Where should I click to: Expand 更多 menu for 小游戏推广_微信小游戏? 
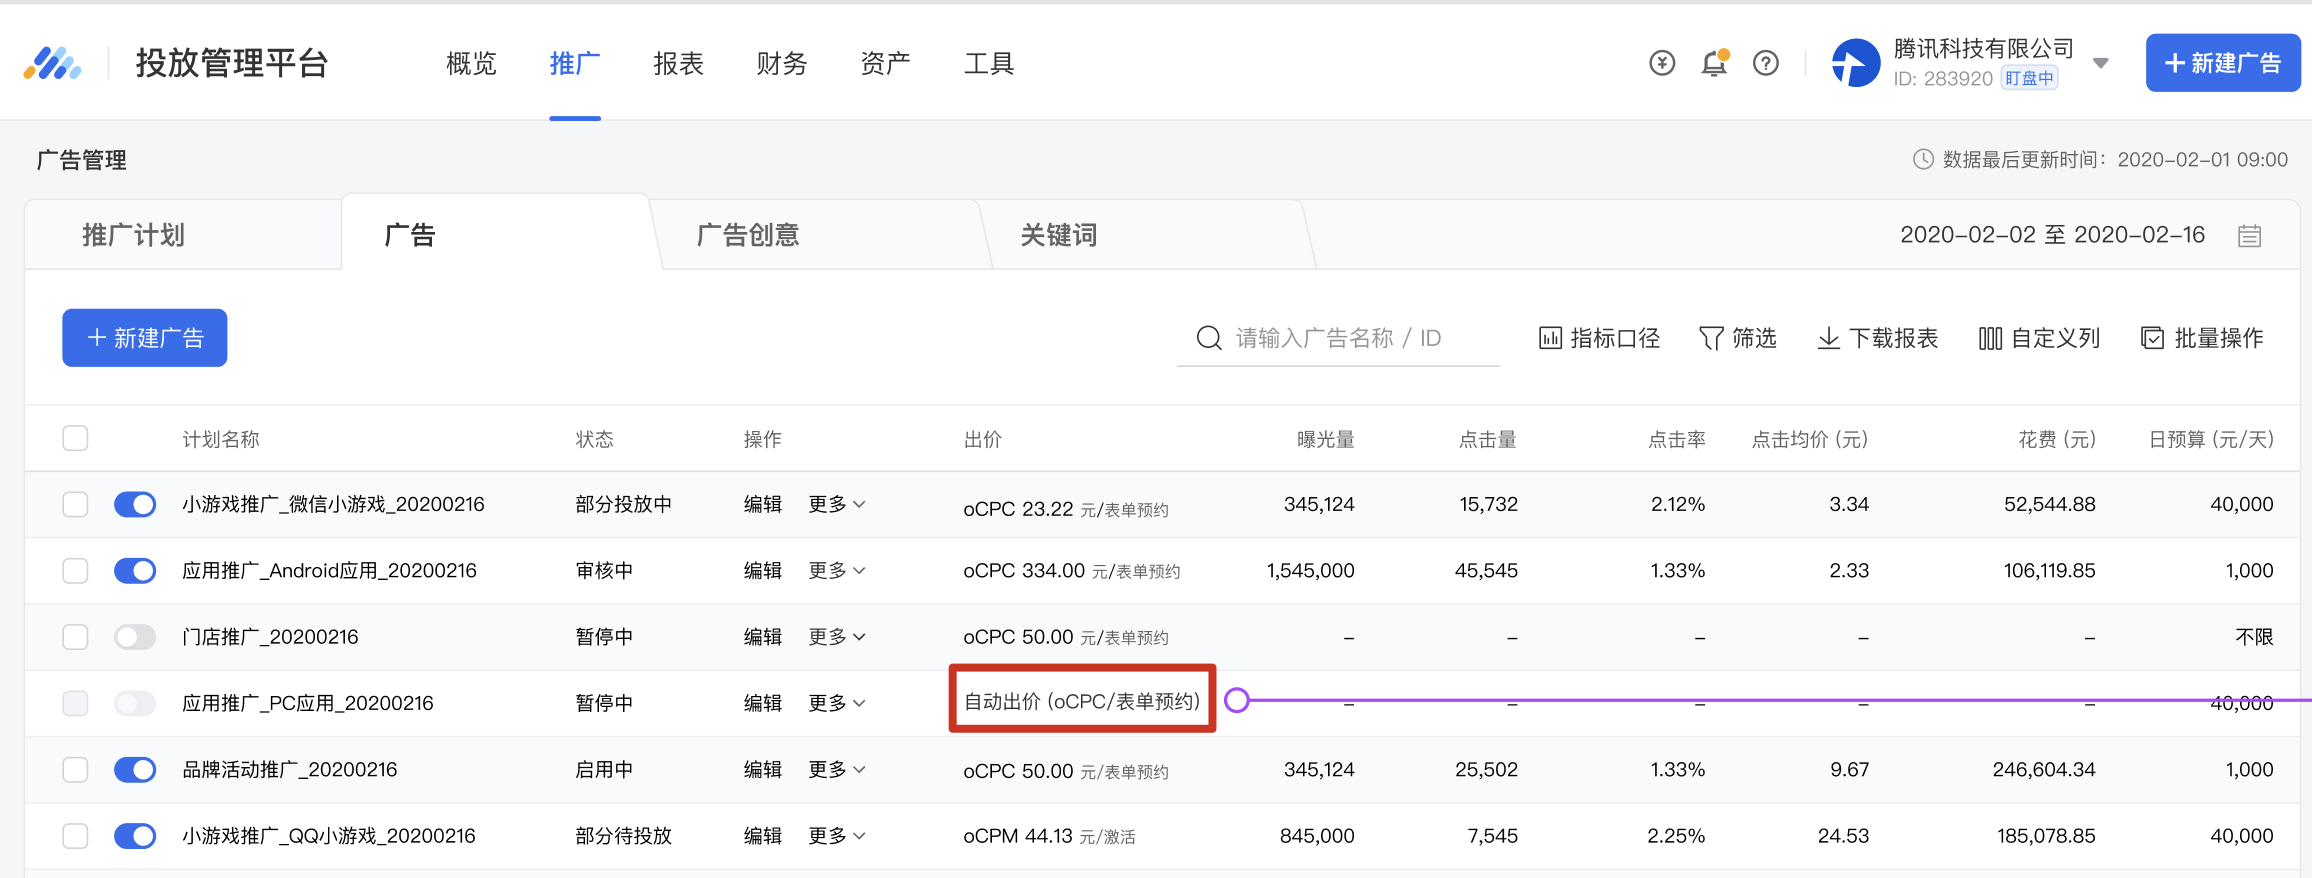(x=837, y=504)
